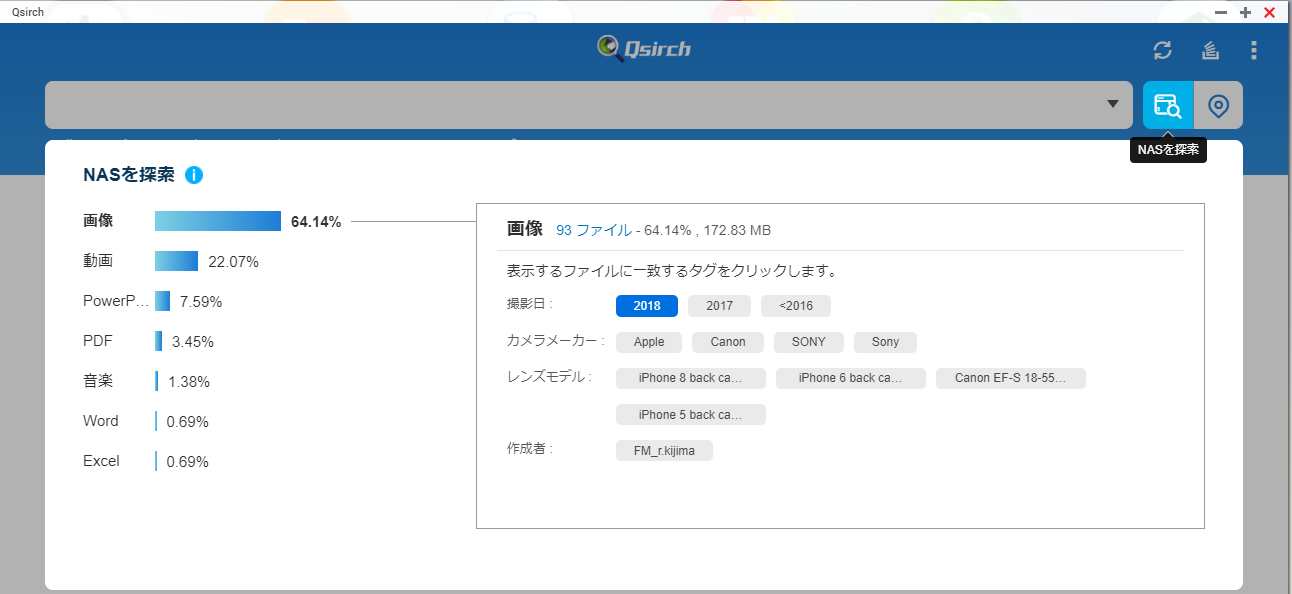1292x594 pixels.
Task: Open the stacked layers icon in header
Action: [1210, 50]
